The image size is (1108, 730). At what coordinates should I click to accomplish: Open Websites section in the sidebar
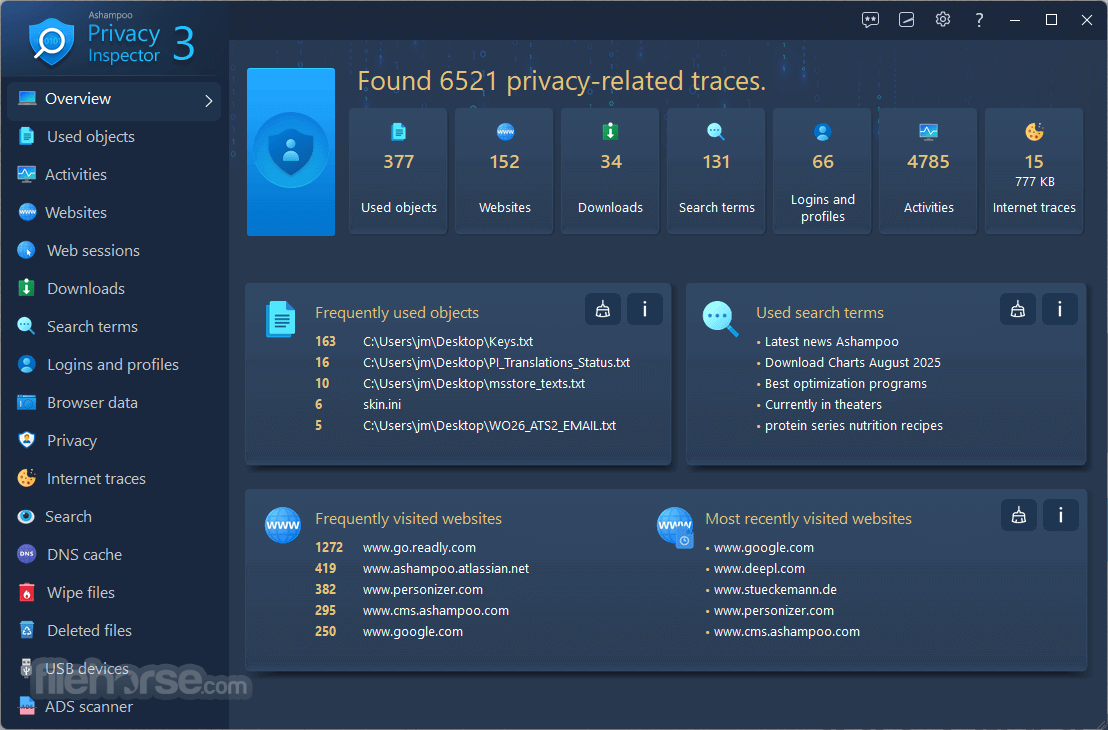[x=76, y=213]
